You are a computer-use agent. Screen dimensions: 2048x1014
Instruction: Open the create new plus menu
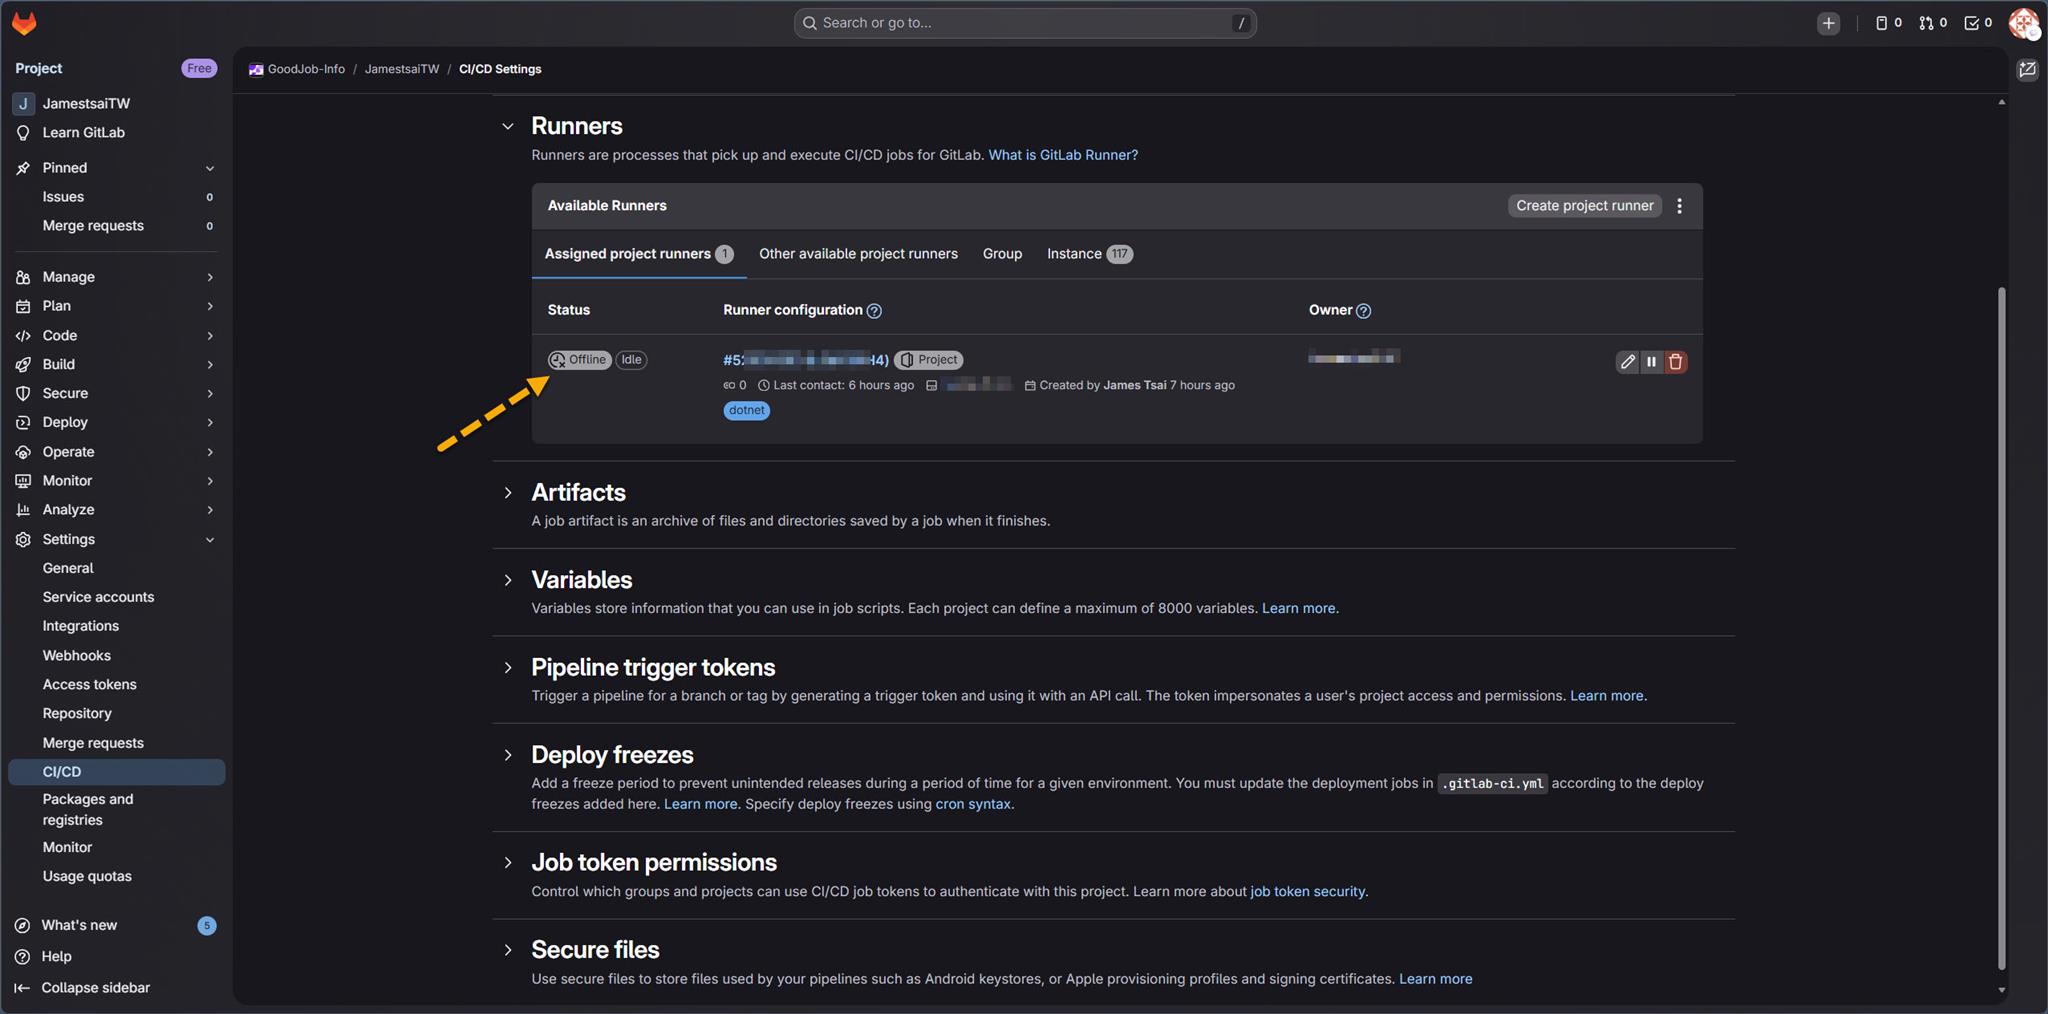pyautogui.click(x=1828, y=23)
